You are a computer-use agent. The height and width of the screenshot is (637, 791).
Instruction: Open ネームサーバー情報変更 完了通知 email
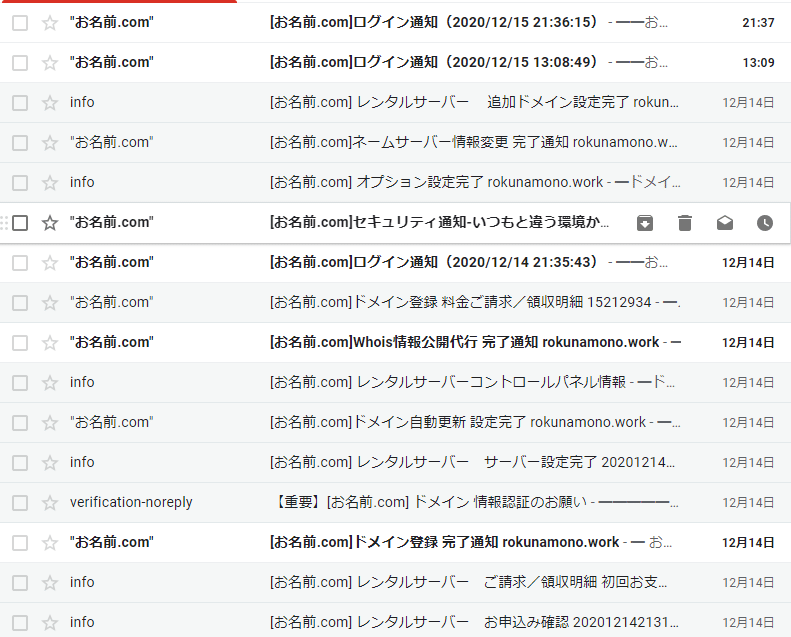(x=396, y=143)
